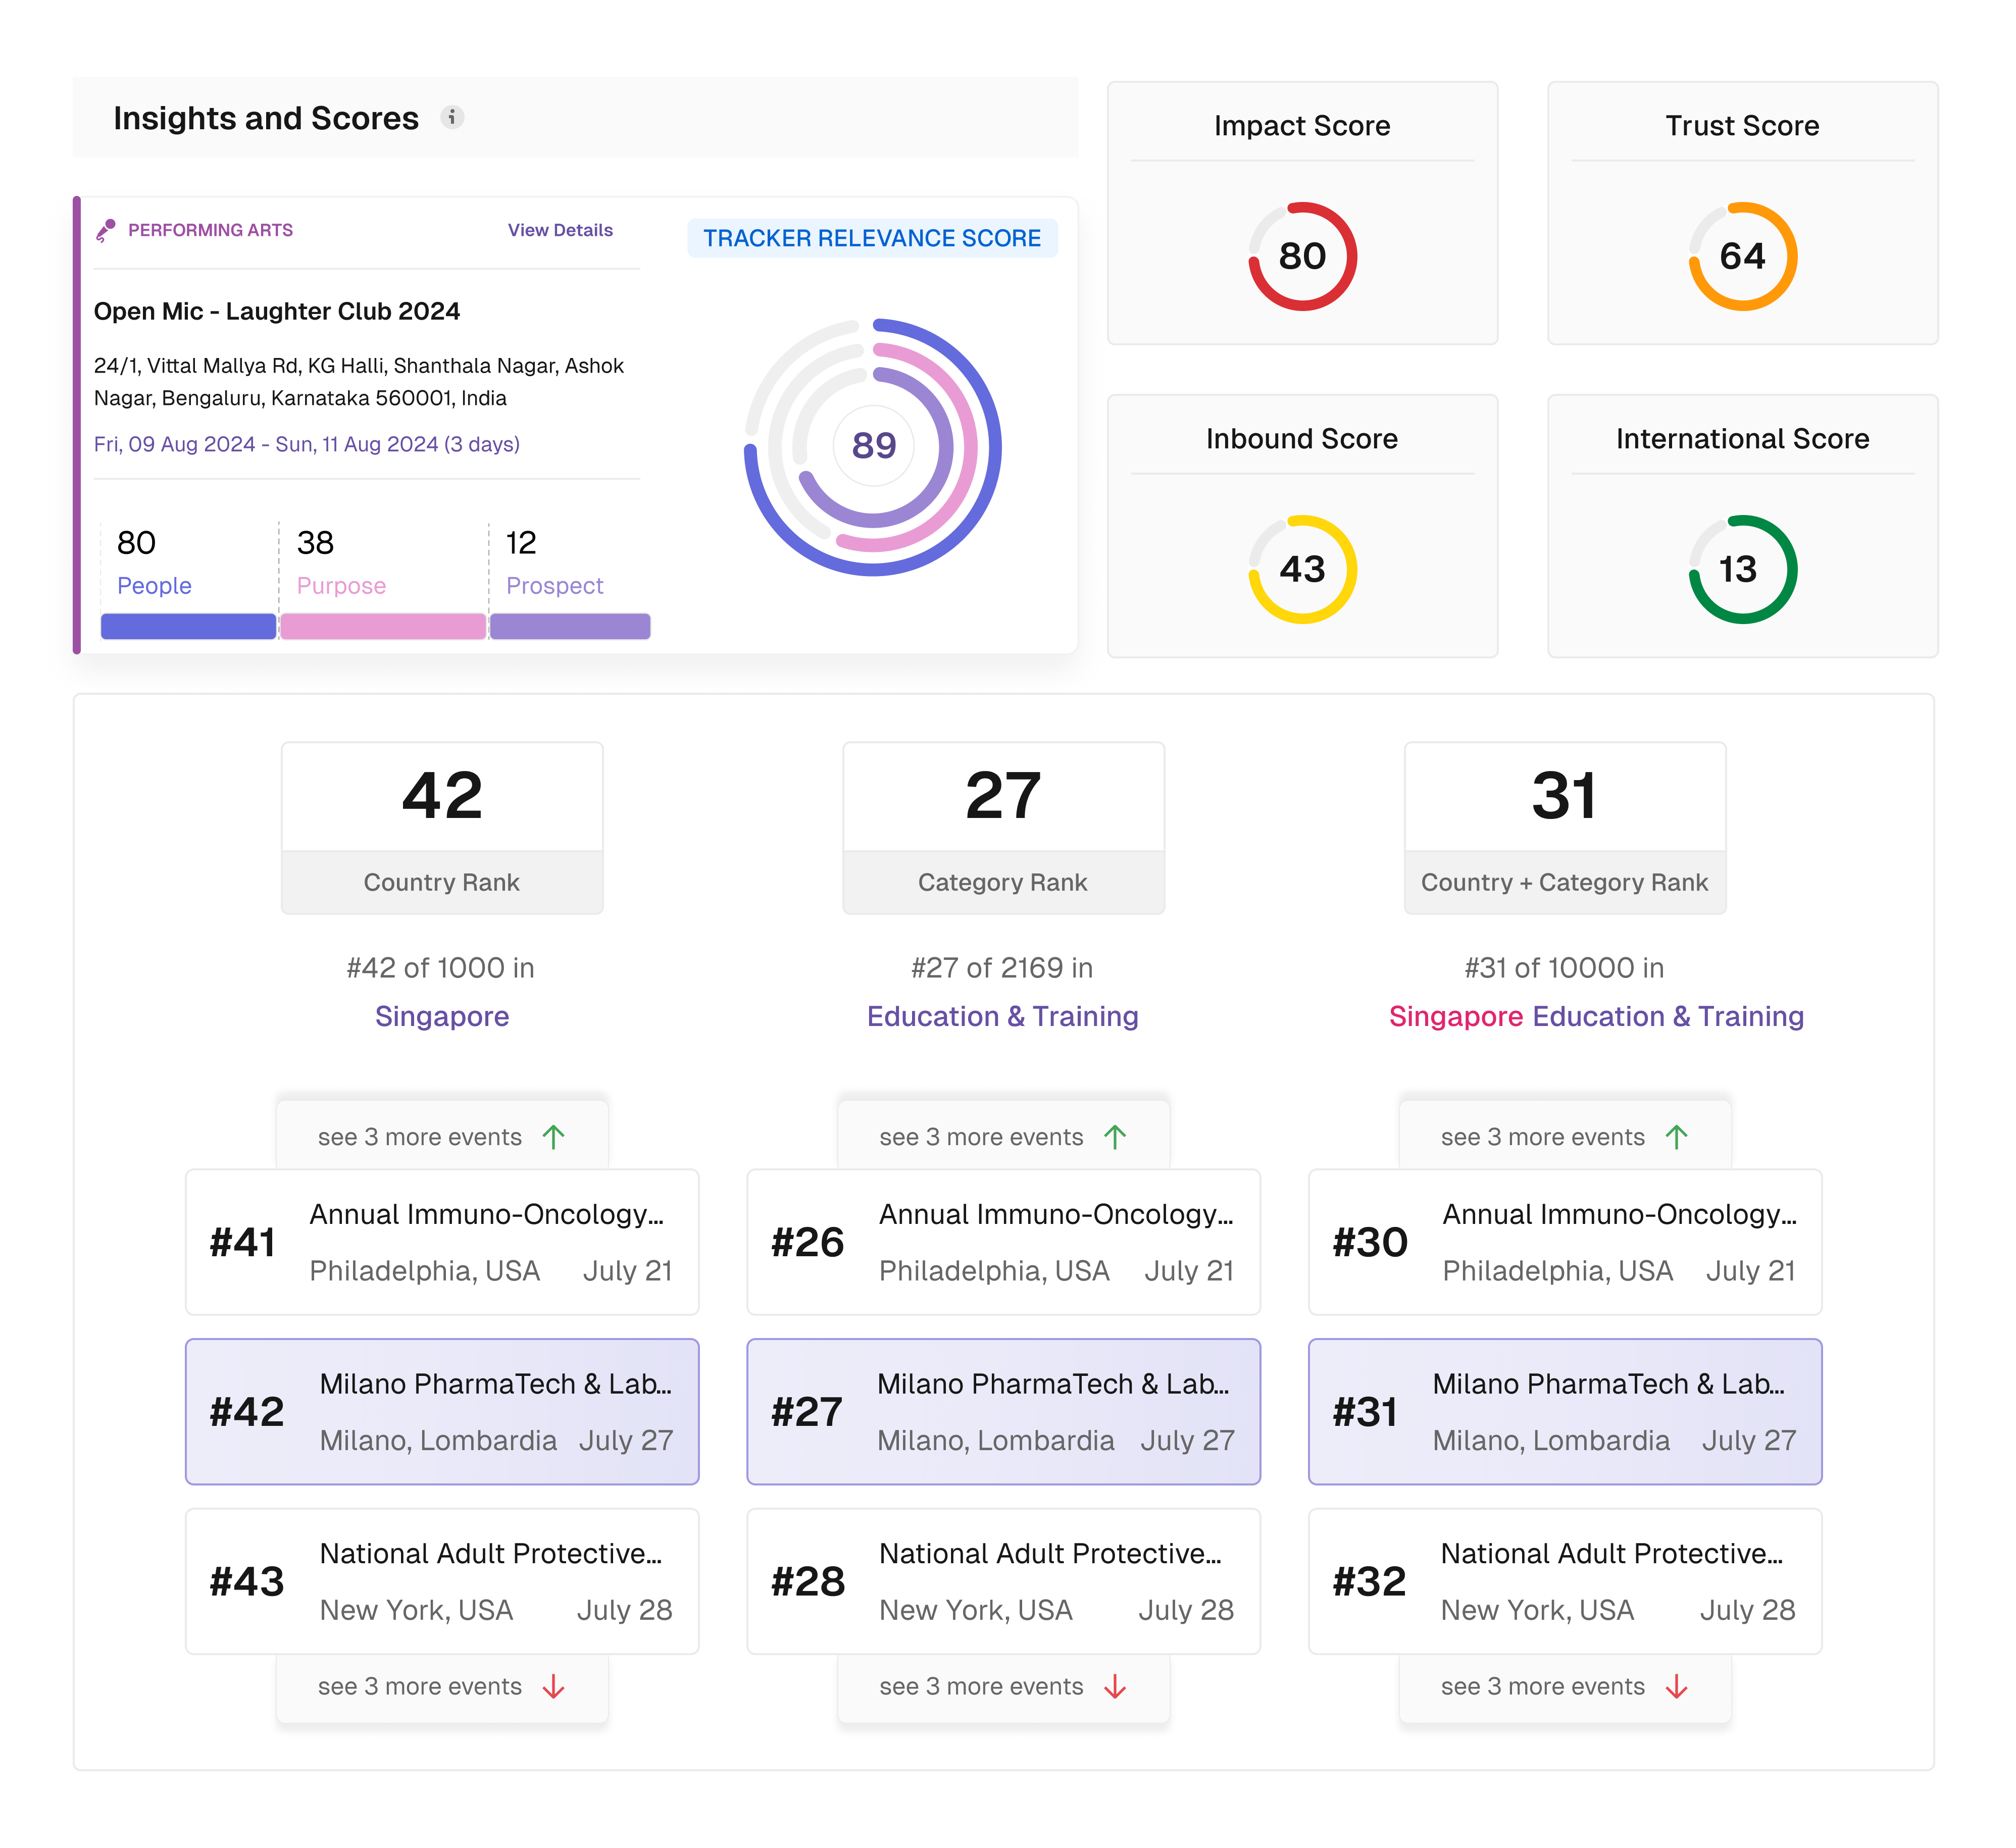Viewport: 2016px width, 1848px height.
Task: Expand more events above #26 Category Rank
Action: pos(1002,1137)
